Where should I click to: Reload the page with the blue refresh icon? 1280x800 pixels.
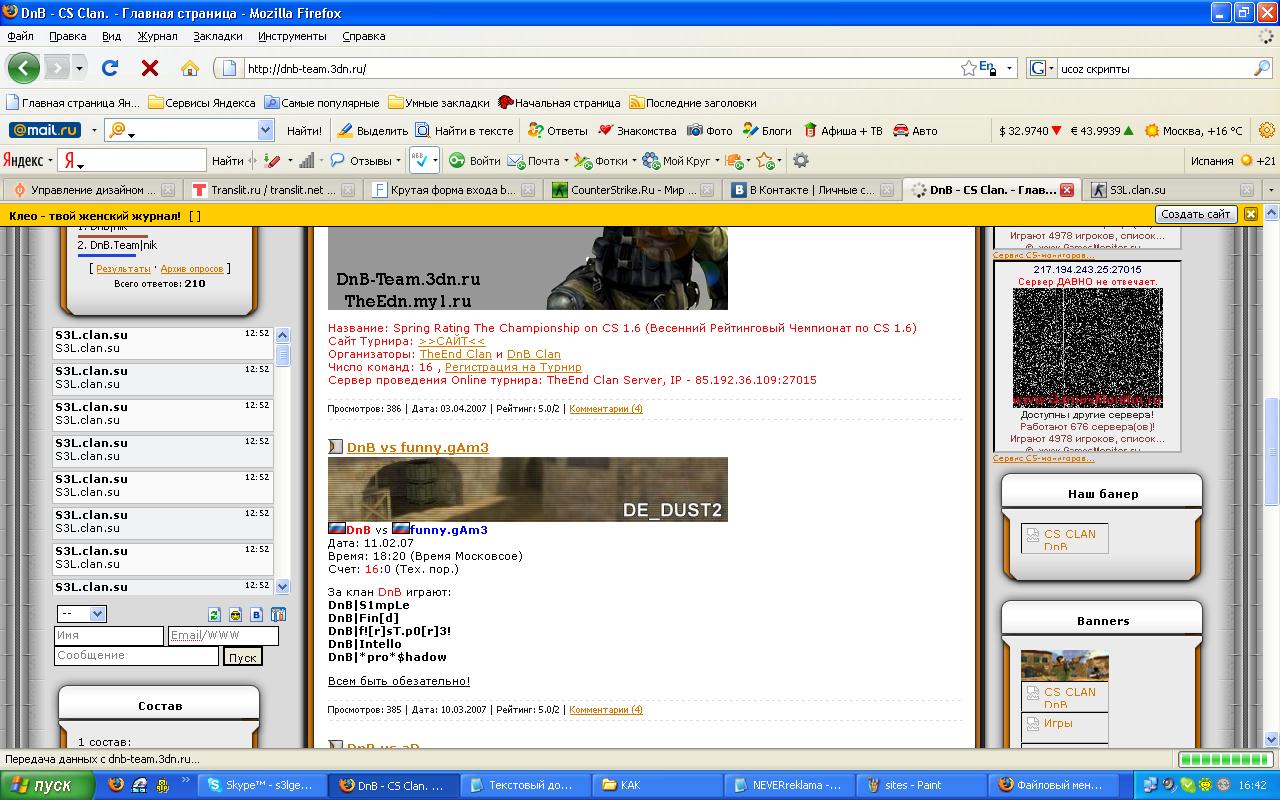pyautogui.click(x=110, y=68)
